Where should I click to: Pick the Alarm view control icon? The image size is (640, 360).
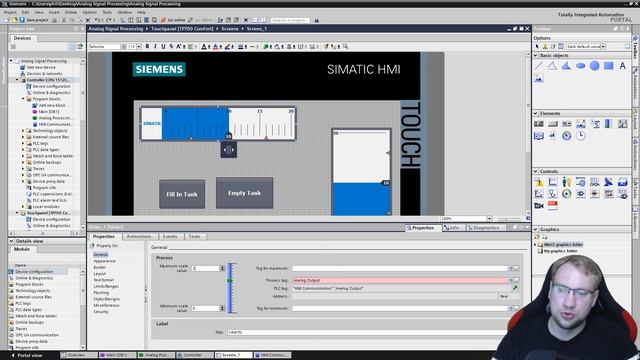click(x=539, y=182)
